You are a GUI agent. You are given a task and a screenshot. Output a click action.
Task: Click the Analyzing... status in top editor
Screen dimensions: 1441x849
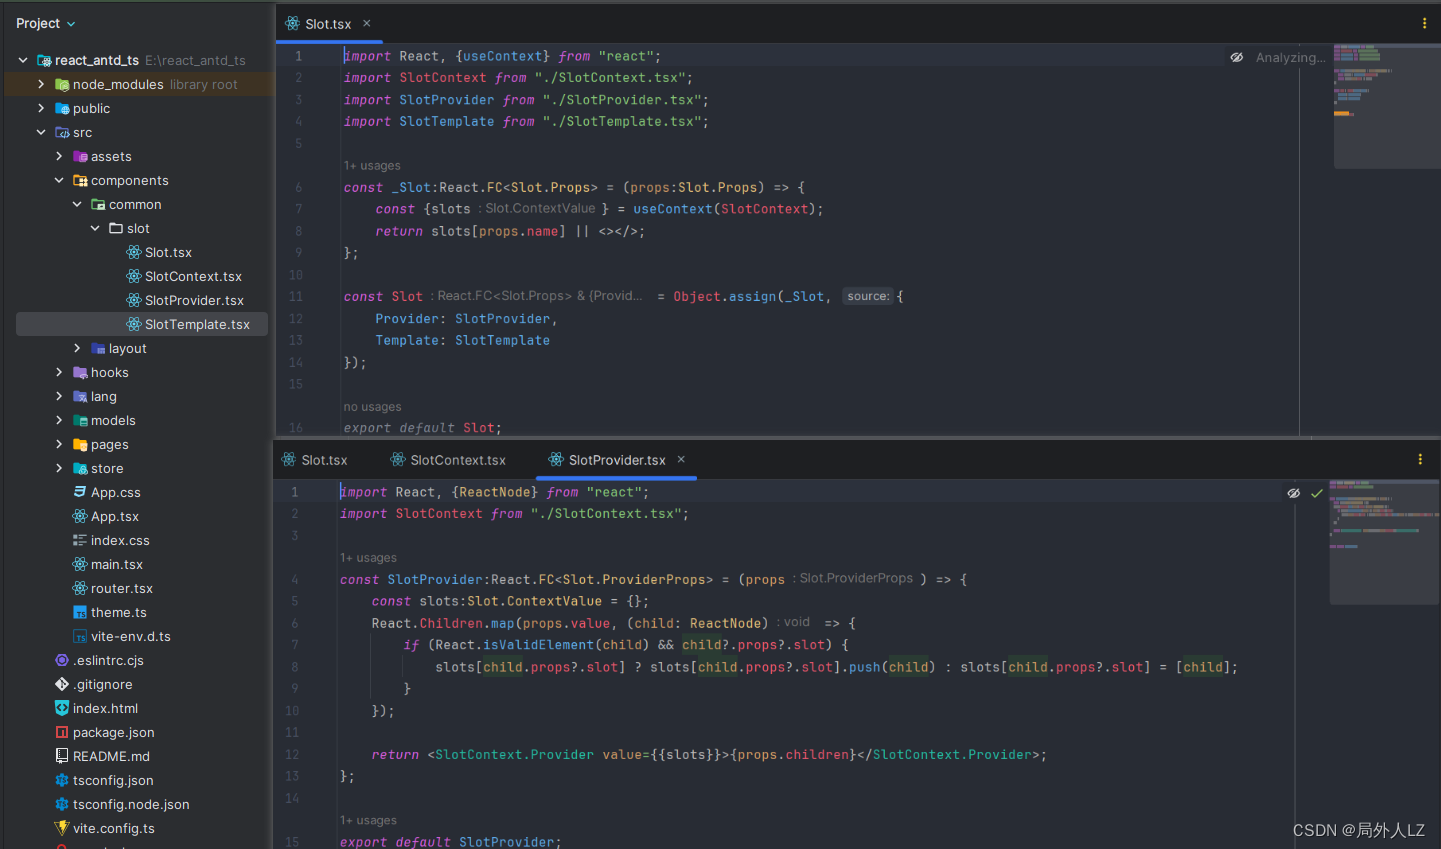pos(1290,57)
